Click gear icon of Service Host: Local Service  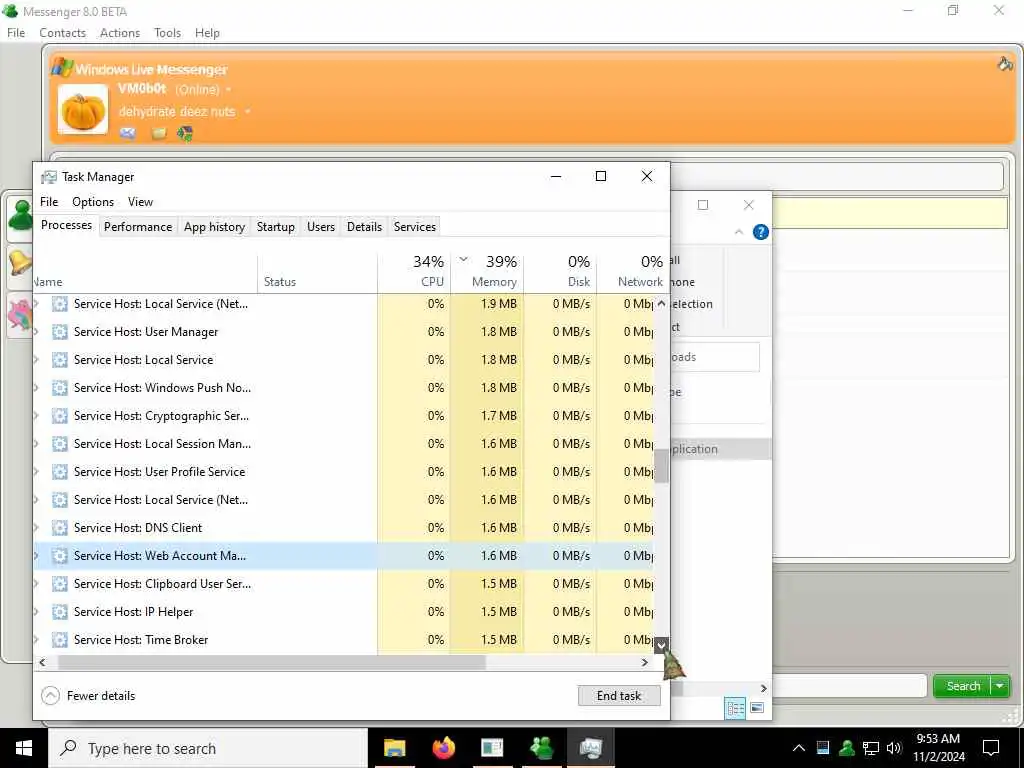click(x=59, y=360)
